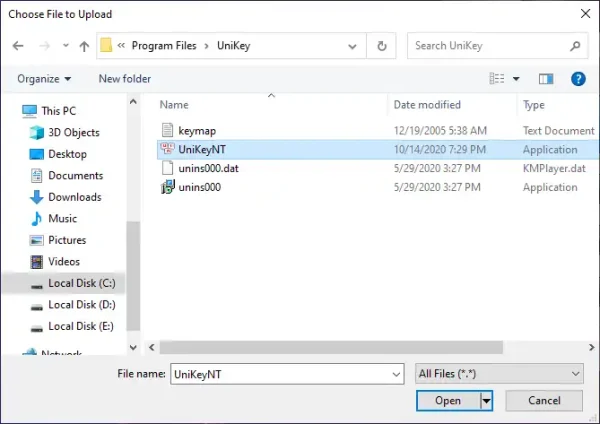Click KMPlayer.dat type cell
The width and height of the screenshot is (600, 424).
coord(554,168)
